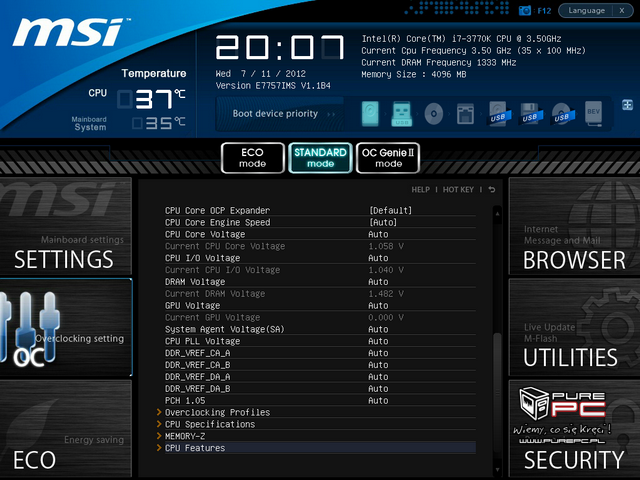The height and width of the screenshot is (480, 640).
Task: Select CPU I/O Voltage Auto value
Action: click(378, 258)
